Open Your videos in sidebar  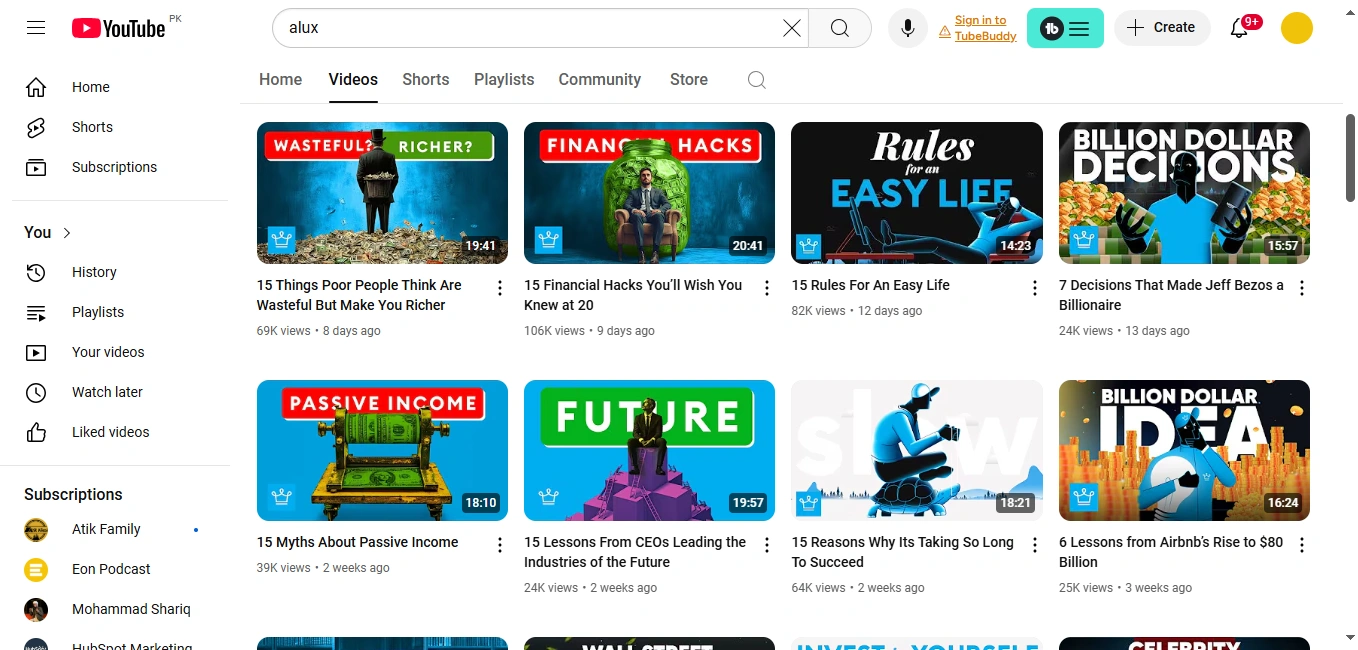pyautogui.click(x=120, y=352)
